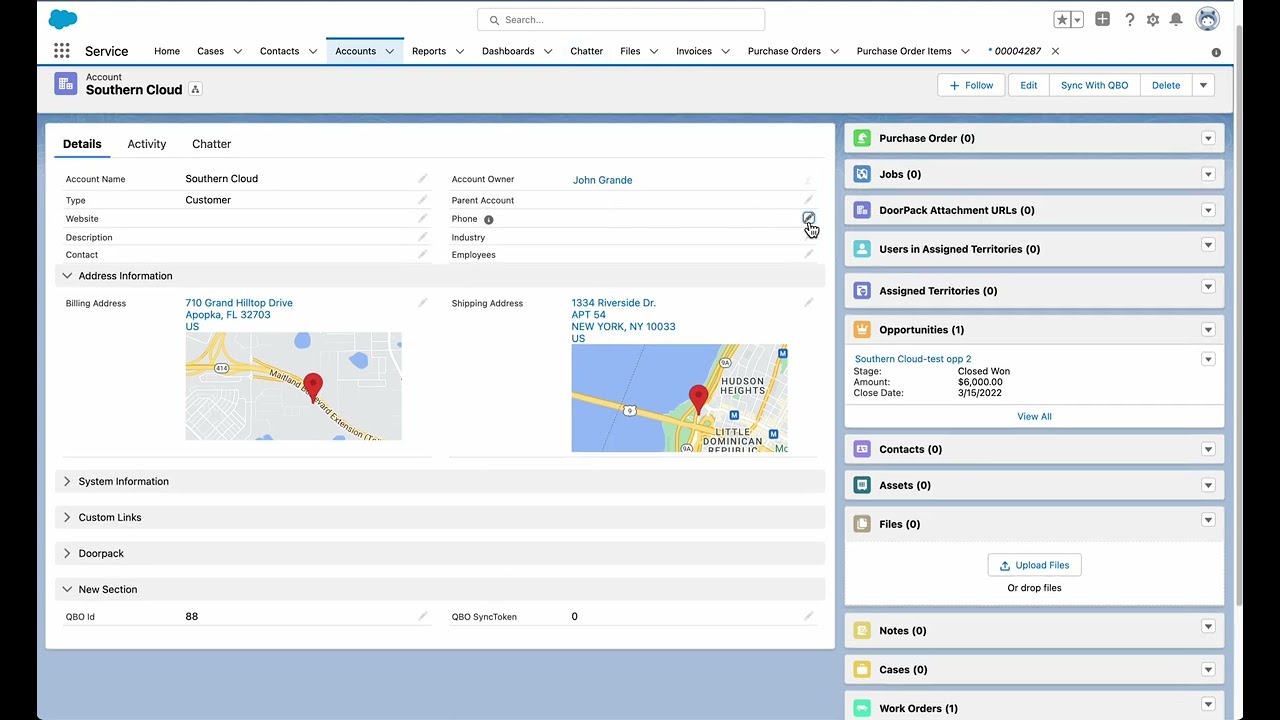Open John Grande owner link
The width and height of the screenshot is (1280, 720).
point(602,180)
